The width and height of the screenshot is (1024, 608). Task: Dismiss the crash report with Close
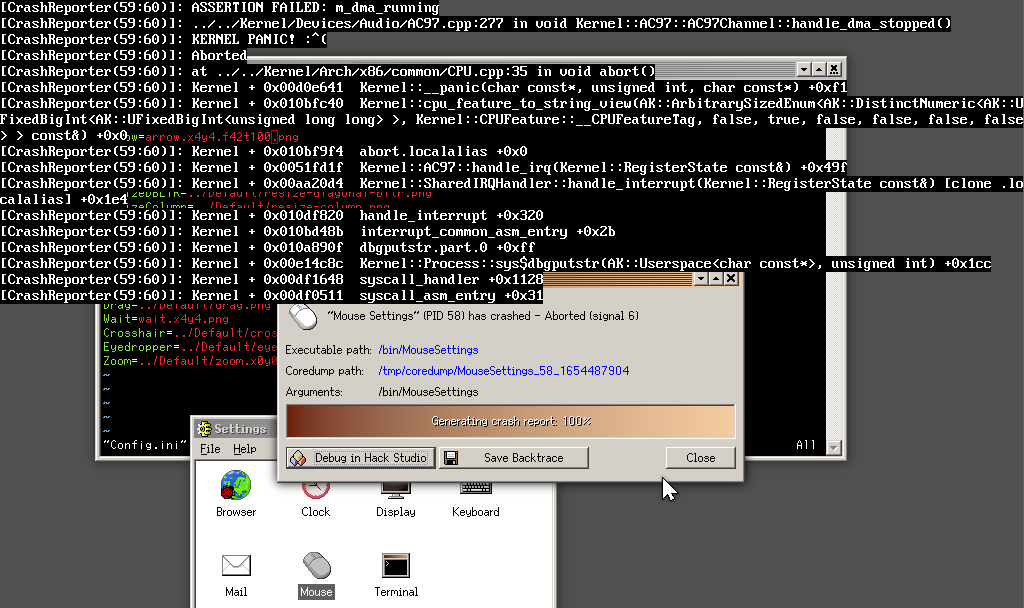tap(700, 457)
